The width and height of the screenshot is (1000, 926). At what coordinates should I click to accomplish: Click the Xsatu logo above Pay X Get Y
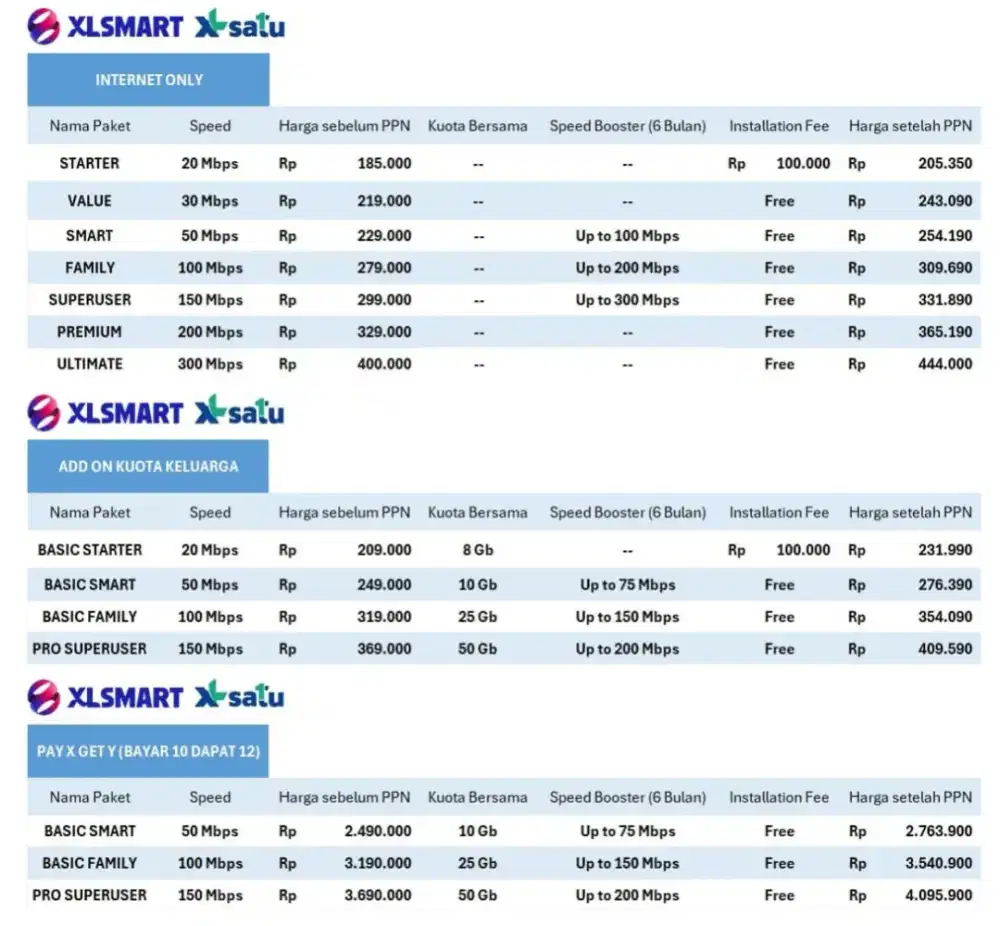point(239,695)
